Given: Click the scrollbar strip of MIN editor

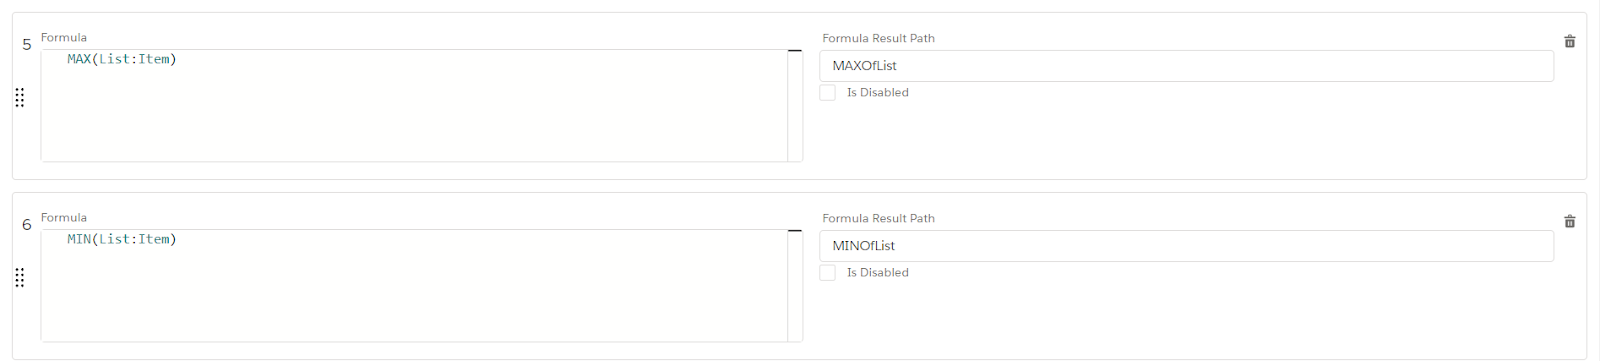Looking at the screenshot, I should click(x=795, y=288).
